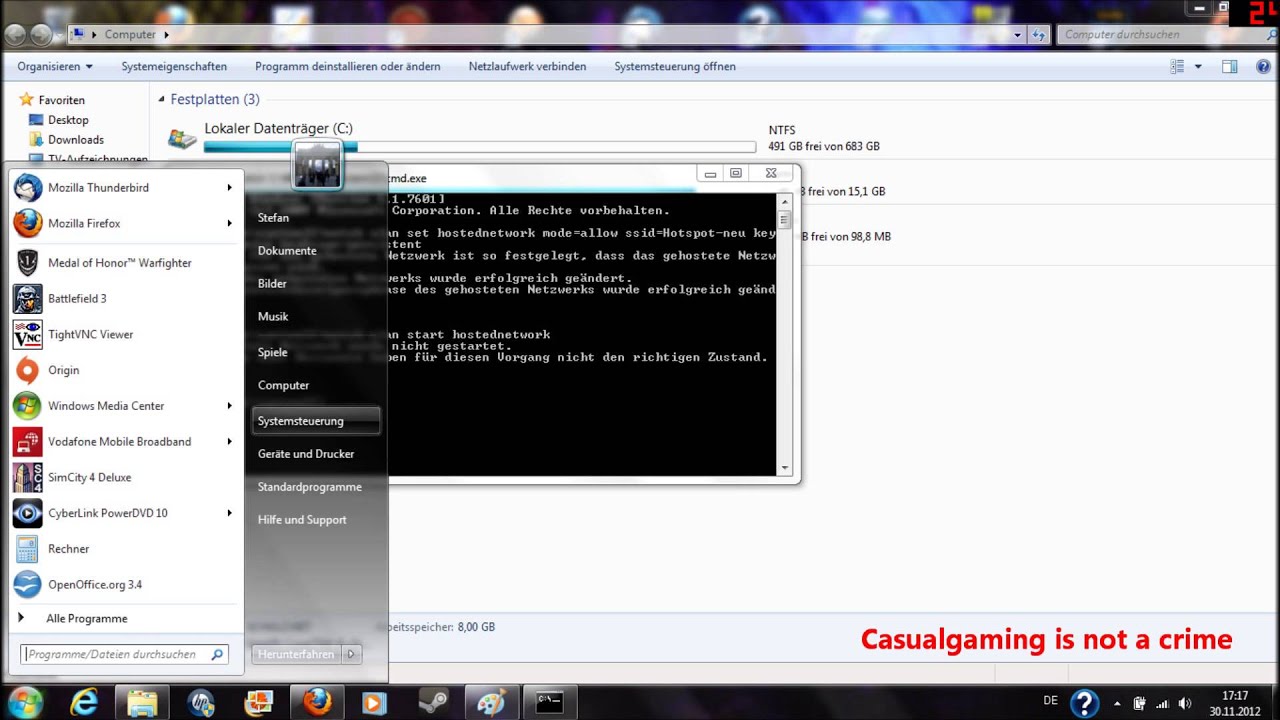
Task: Expand Mozilla Thunderbird jump list arrow
Action: [229, 188]
